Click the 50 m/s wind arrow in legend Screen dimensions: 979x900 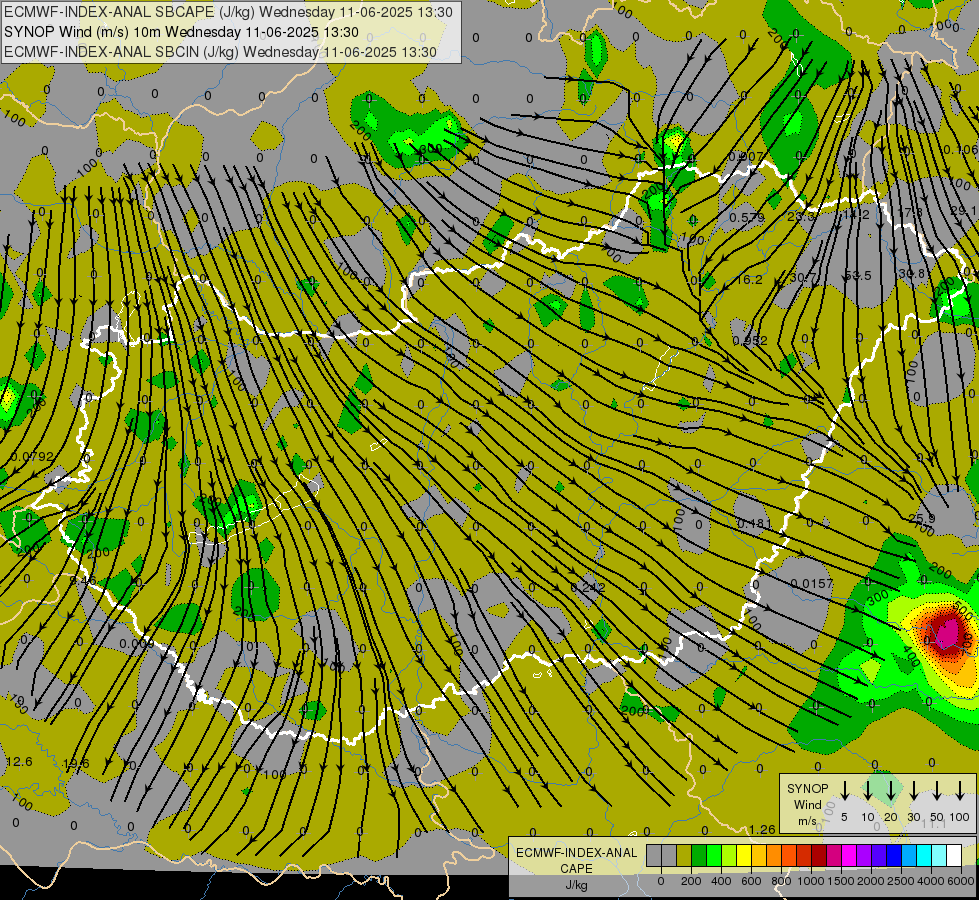click(x=937, y=791)
